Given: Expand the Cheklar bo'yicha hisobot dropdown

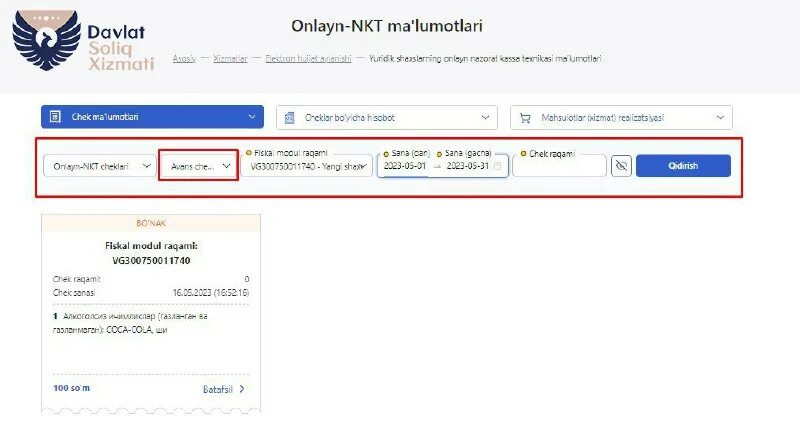Looking at the screenshot, I should tap(387, 118).
